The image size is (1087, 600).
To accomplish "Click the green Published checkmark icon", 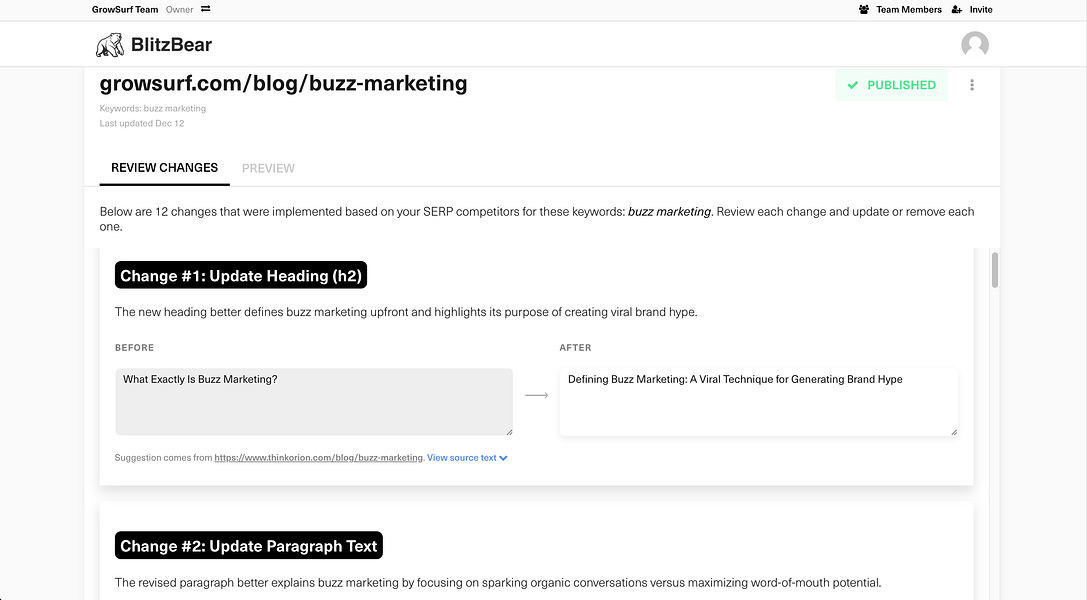I will 853,85.
